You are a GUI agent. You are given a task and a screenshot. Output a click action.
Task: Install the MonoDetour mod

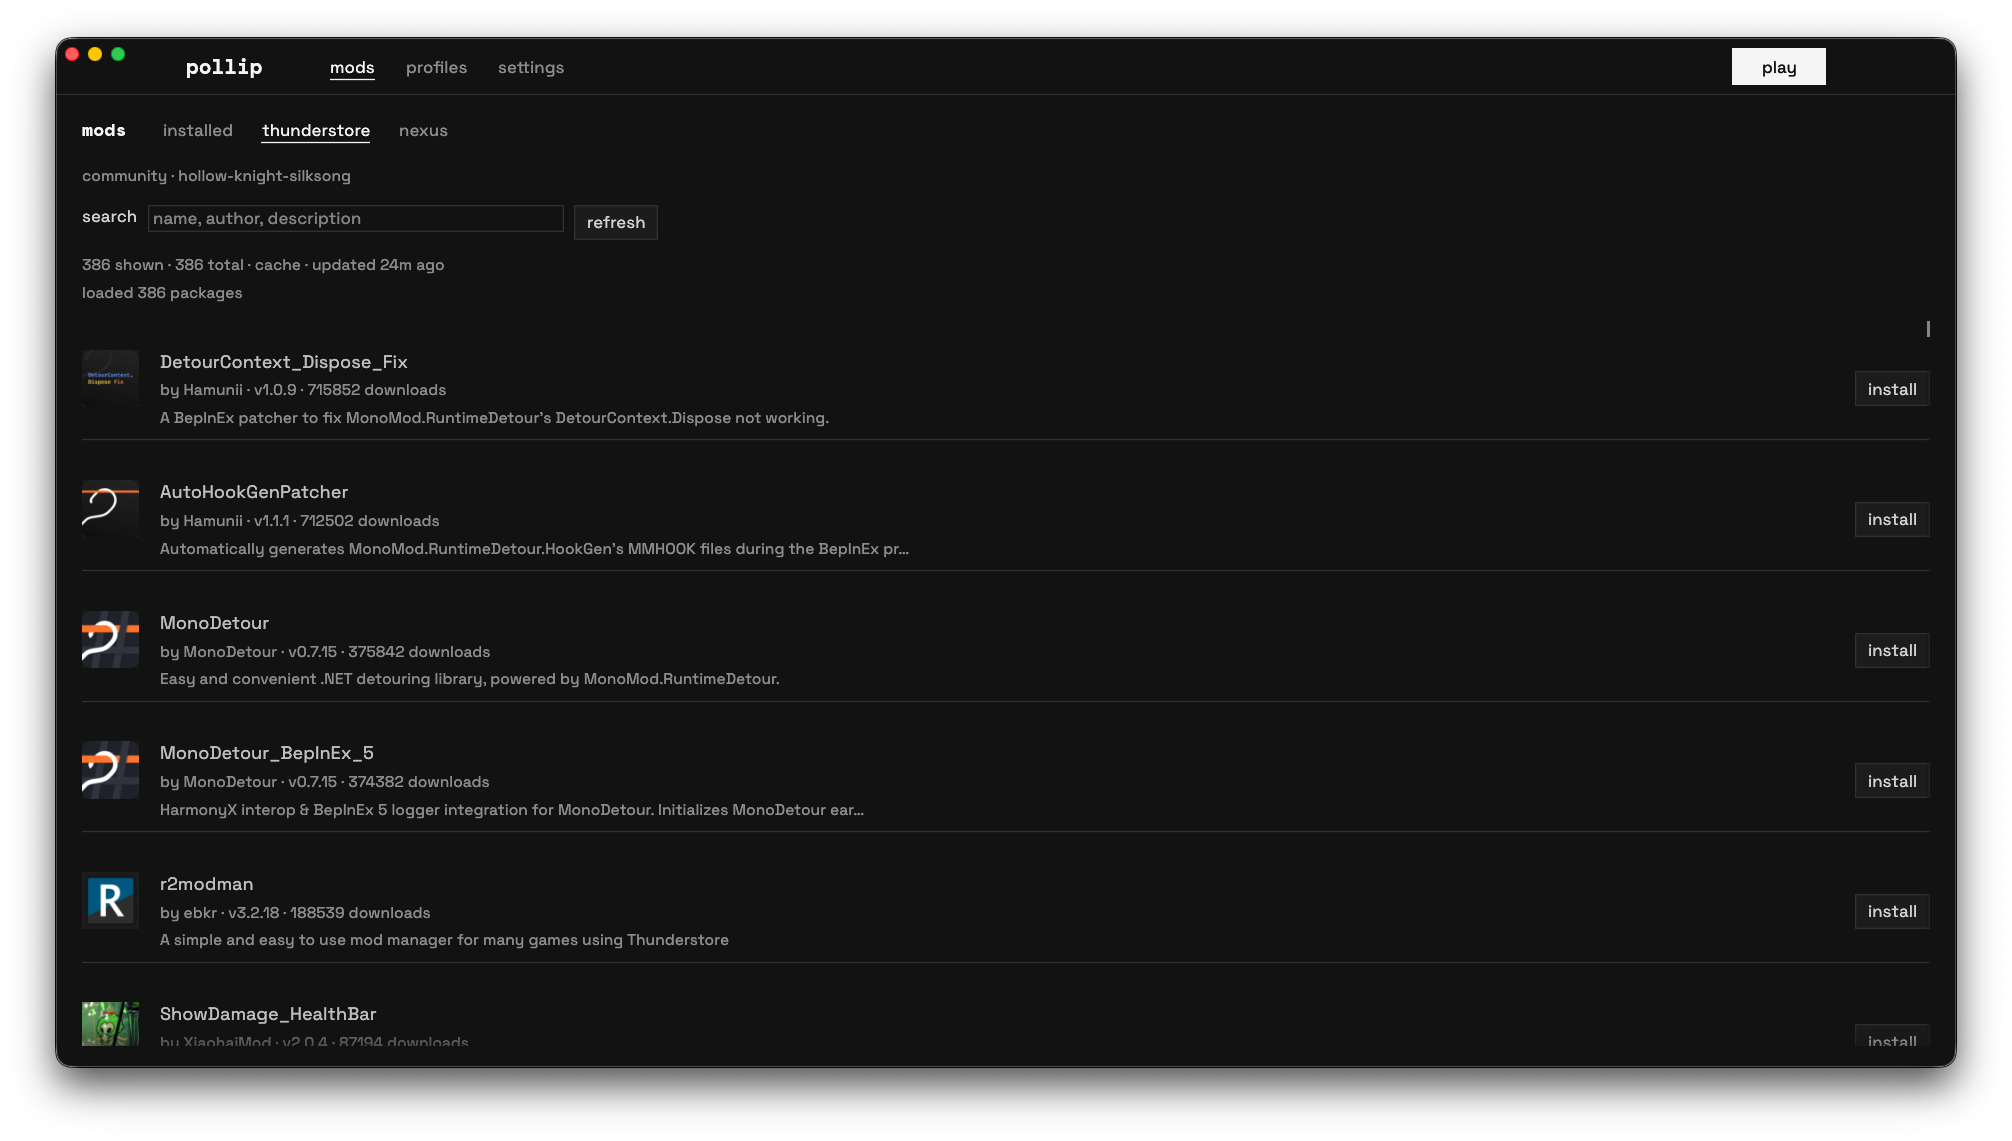tap(1891, 650)
